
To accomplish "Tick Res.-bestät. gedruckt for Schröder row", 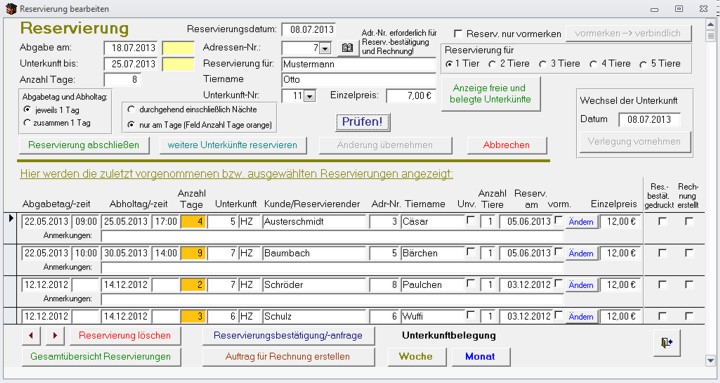I will coord(662,284).
